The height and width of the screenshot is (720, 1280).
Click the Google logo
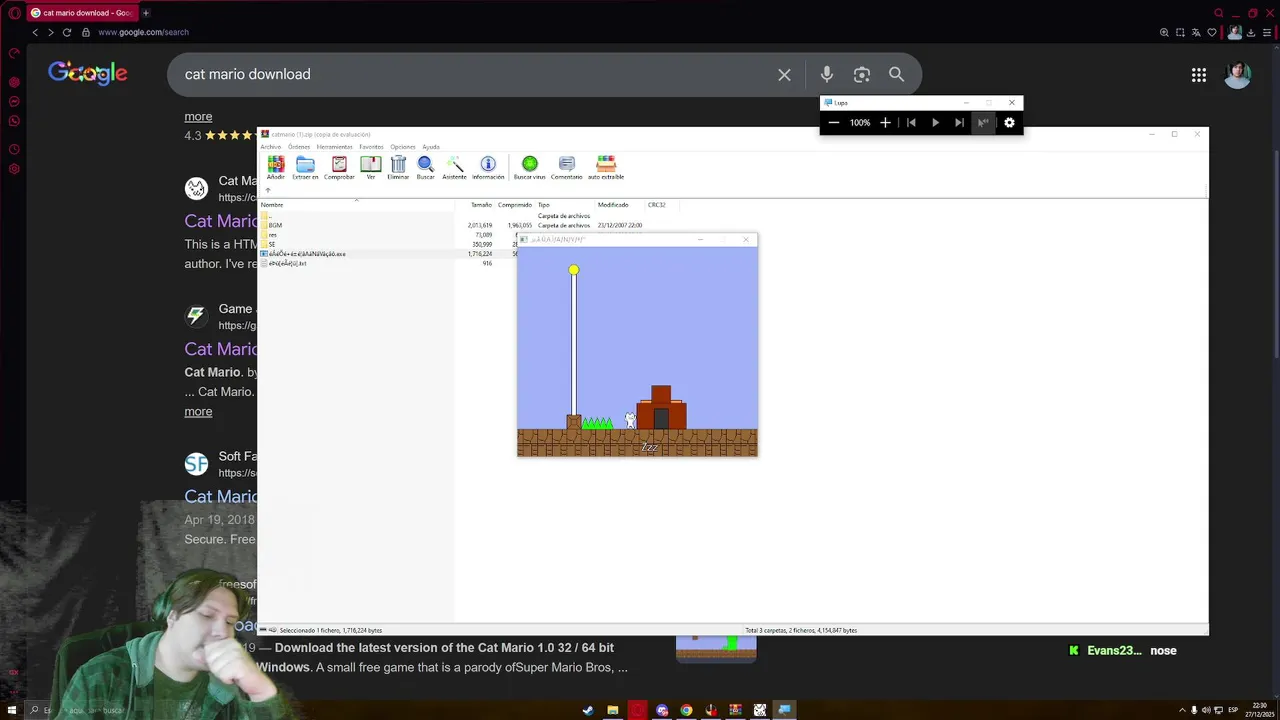[x=88, y=74]
